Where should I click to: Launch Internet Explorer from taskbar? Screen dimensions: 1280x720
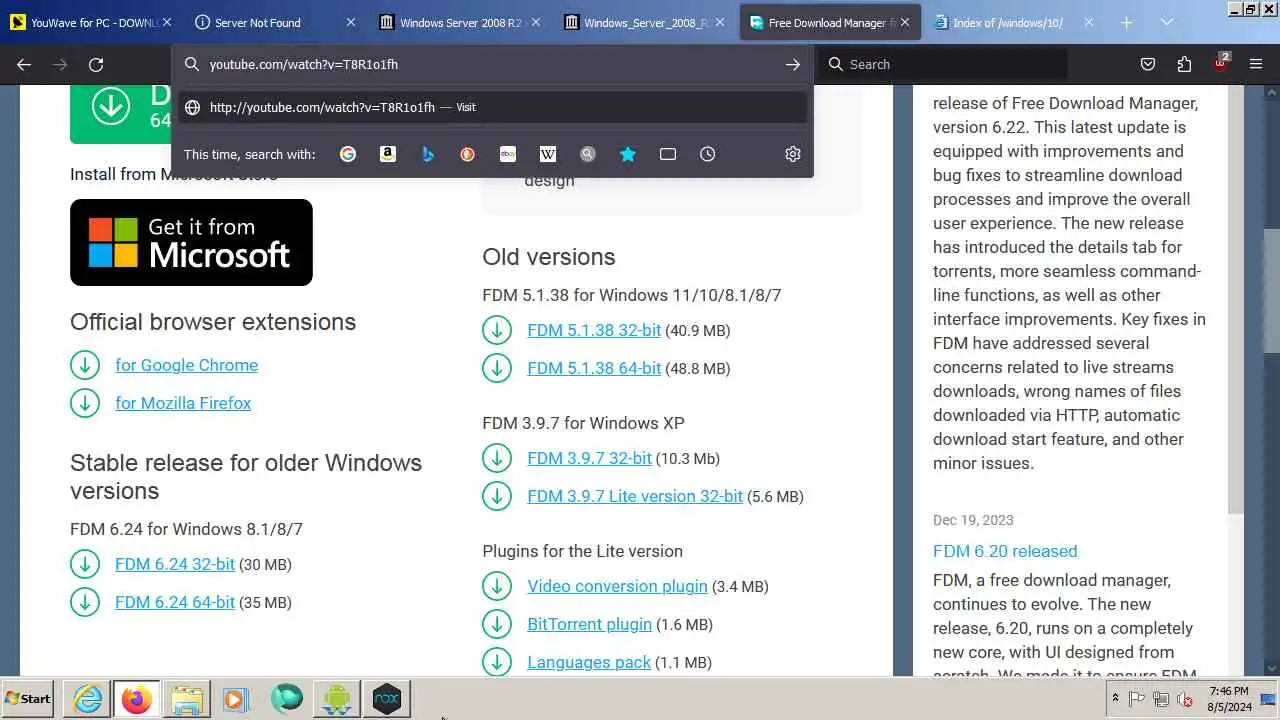[88, 699]
